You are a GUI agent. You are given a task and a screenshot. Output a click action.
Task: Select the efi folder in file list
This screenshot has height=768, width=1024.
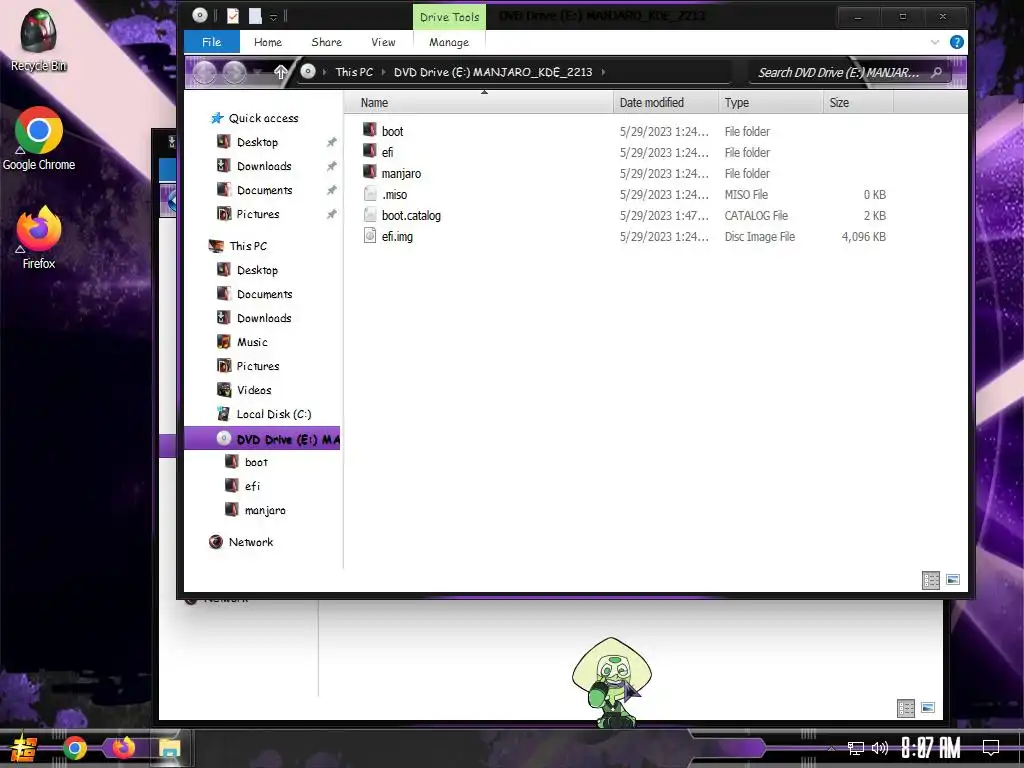[387, 152]
